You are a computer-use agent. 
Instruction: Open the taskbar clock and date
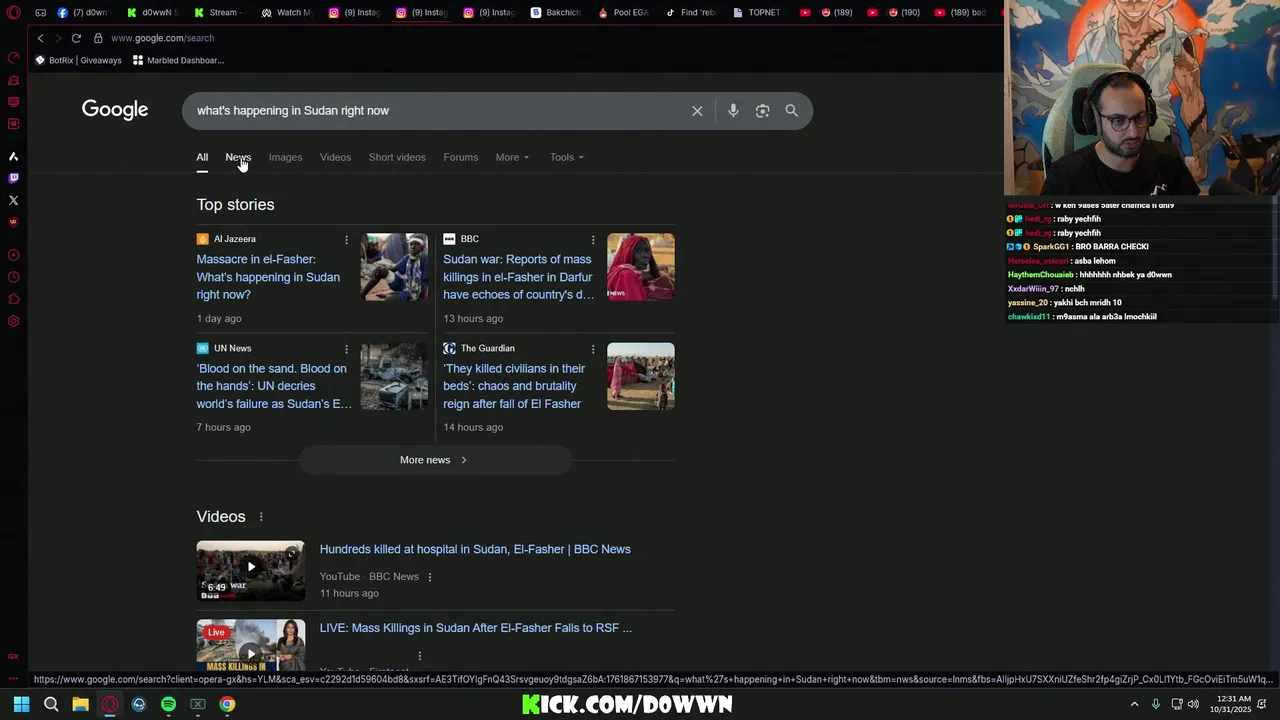[1230, 704]
